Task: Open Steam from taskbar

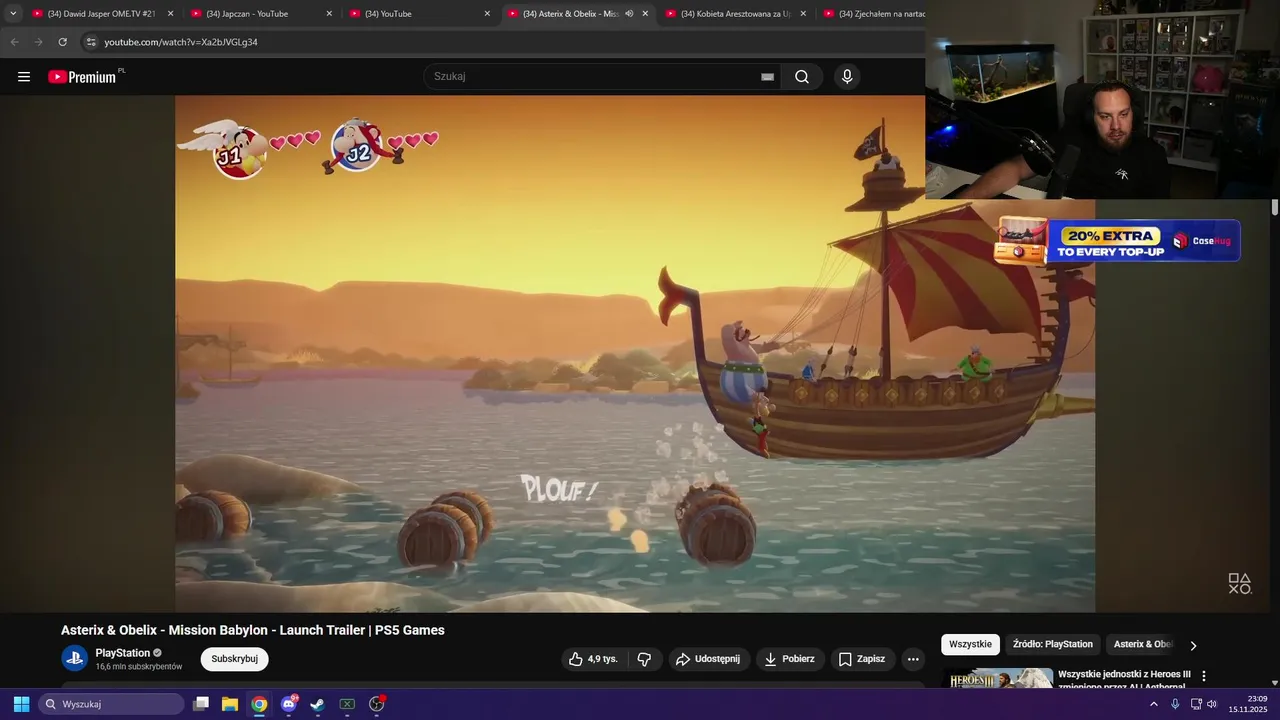Action: [317, 704]
